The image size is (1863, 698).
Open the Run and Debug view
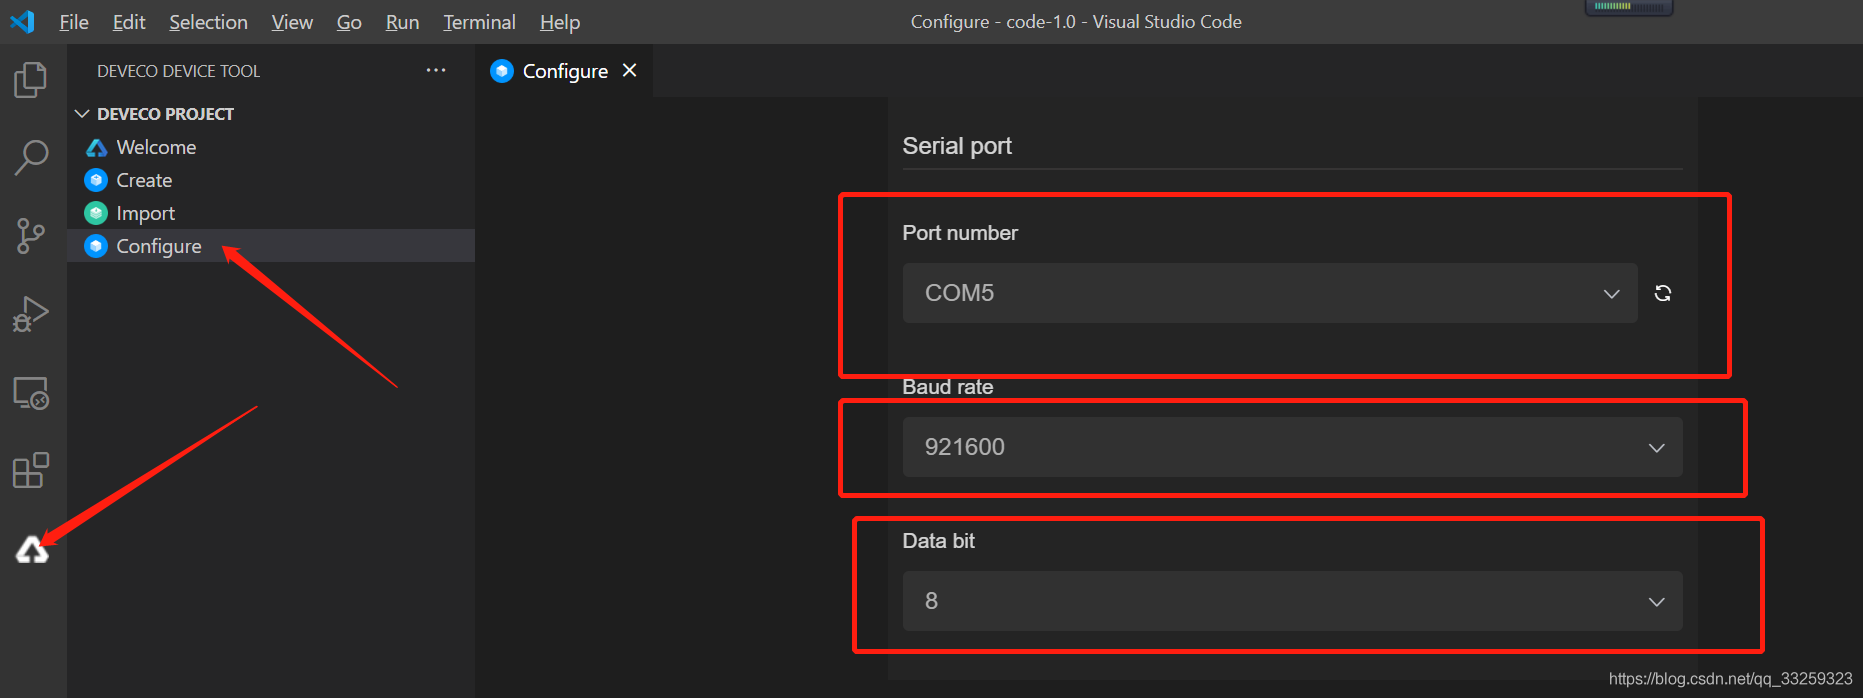pyautogui.click(x=31, y=314)
